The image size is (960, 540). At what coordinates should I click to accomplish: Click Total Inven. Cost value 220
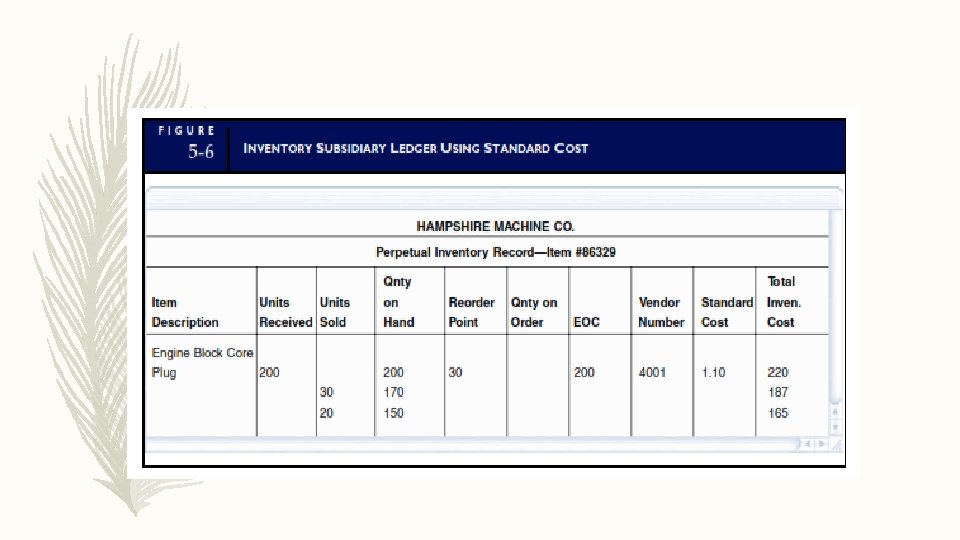point(778,372)
